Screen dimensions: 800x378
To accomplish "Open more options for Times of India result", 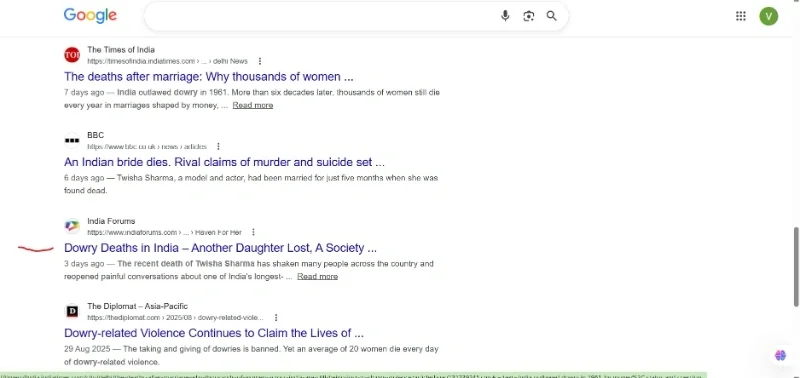I will point(260,61).
